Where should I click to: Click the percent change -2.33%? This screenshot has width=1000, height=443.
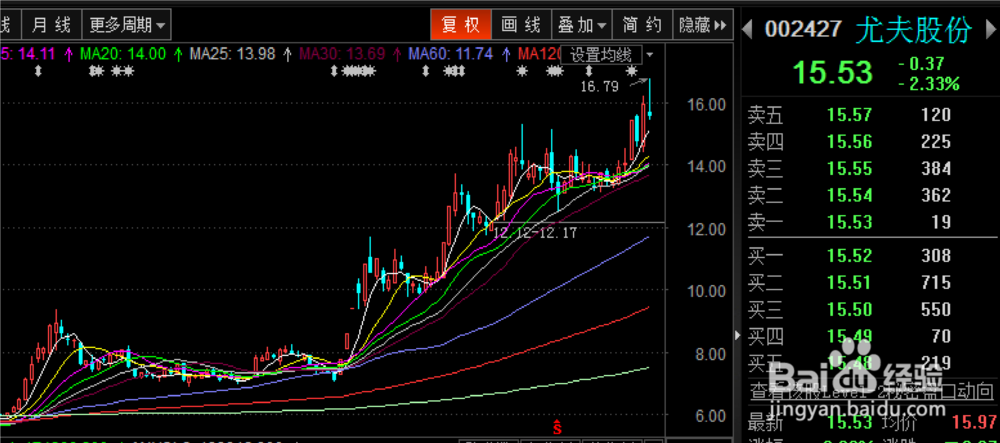point(928,84)
